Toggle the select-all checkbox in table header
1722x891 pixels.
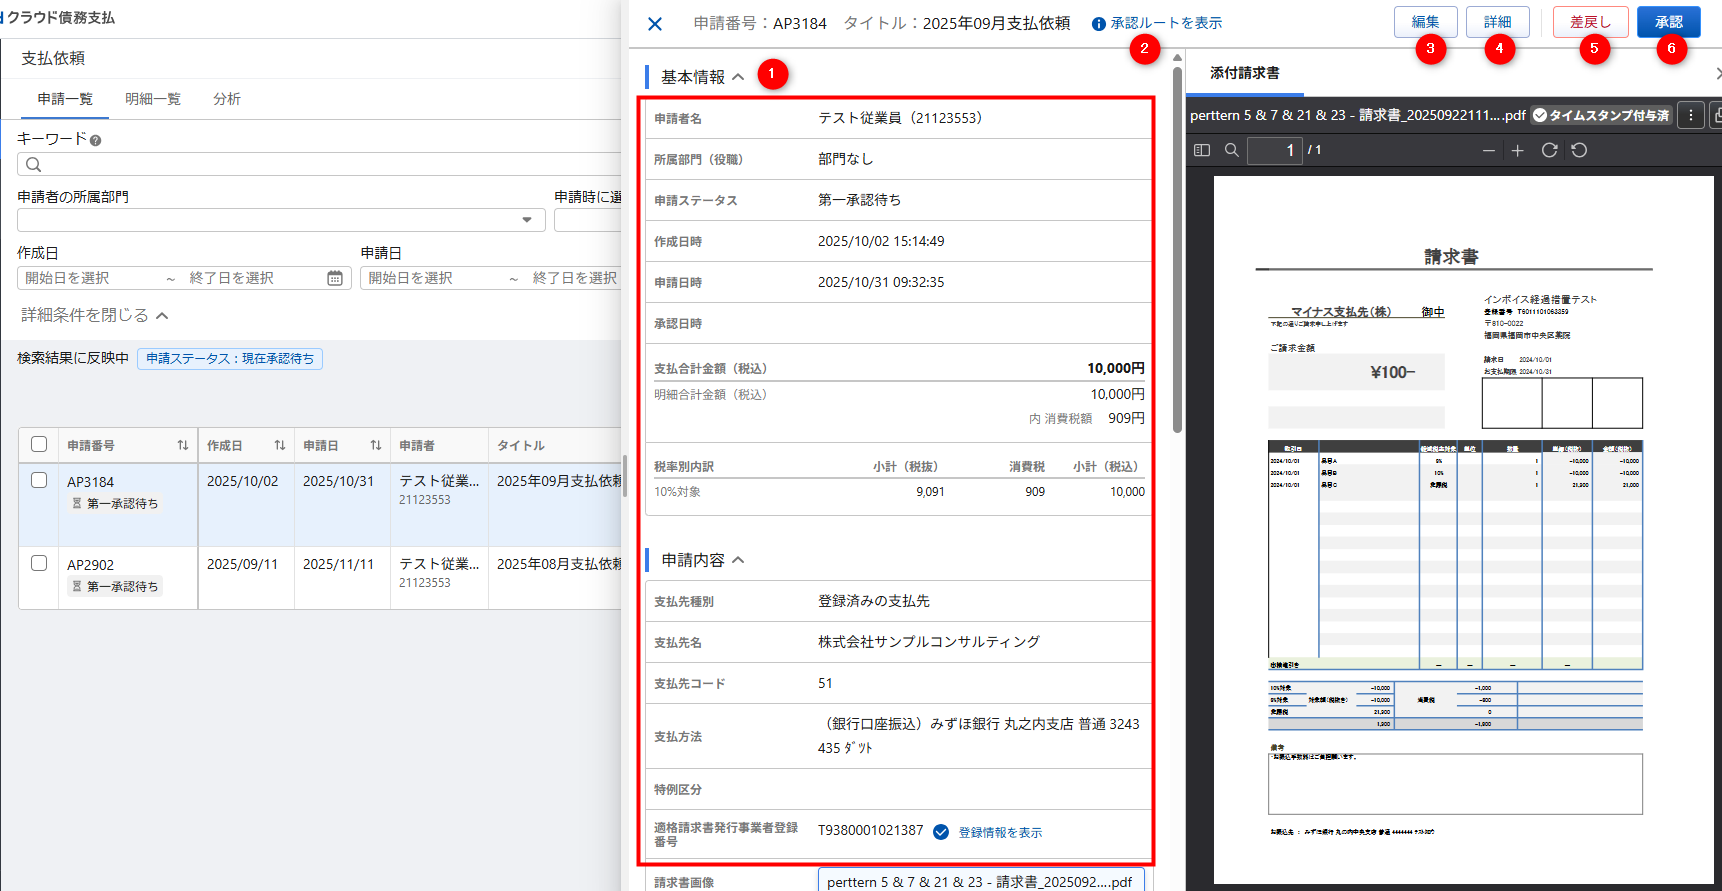[x=39, y=444]
